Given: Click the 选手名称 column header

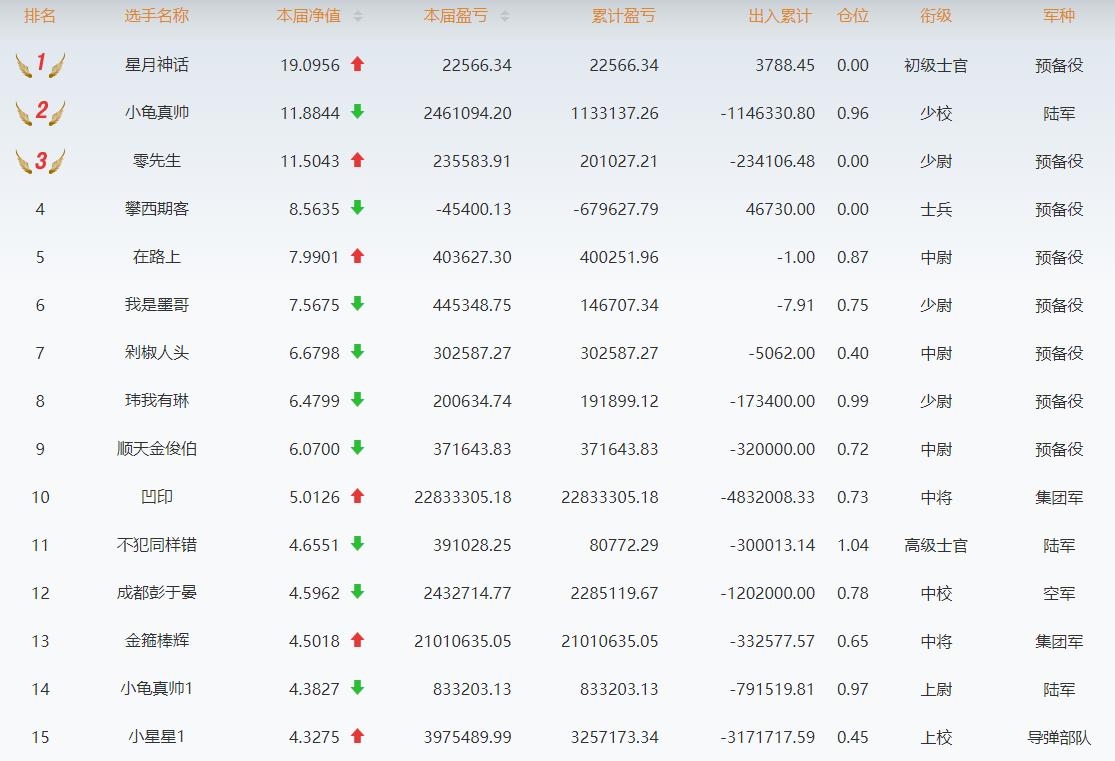Looking at the screenshot, I should (156, 16).
